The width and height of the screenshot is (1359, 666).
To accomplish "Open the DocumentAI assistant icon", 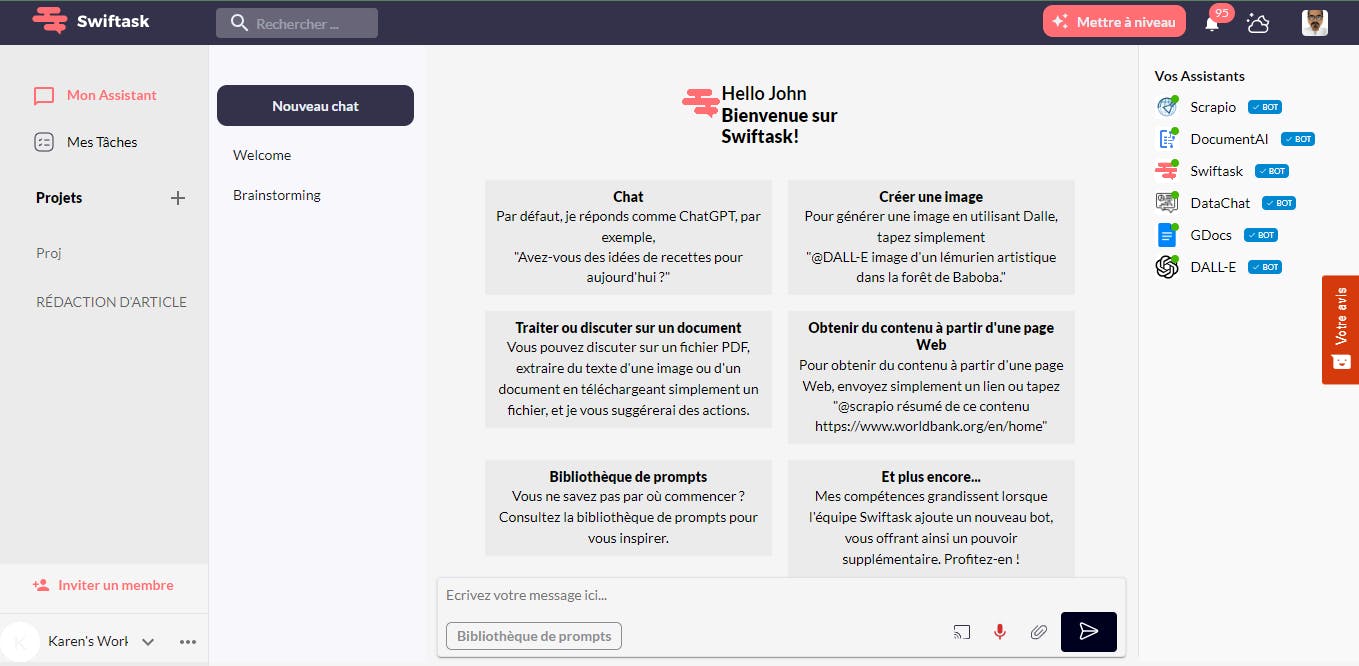I will coord(1167,139).
